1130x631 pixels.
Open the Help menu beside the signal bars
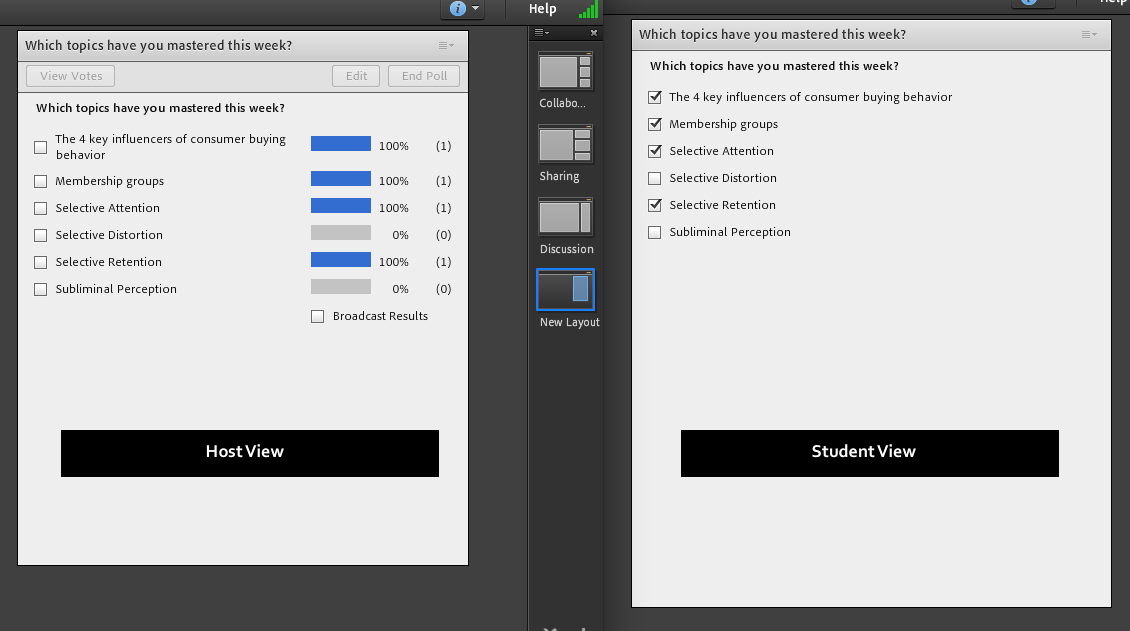pyautogui.click(x=542, y=9)
